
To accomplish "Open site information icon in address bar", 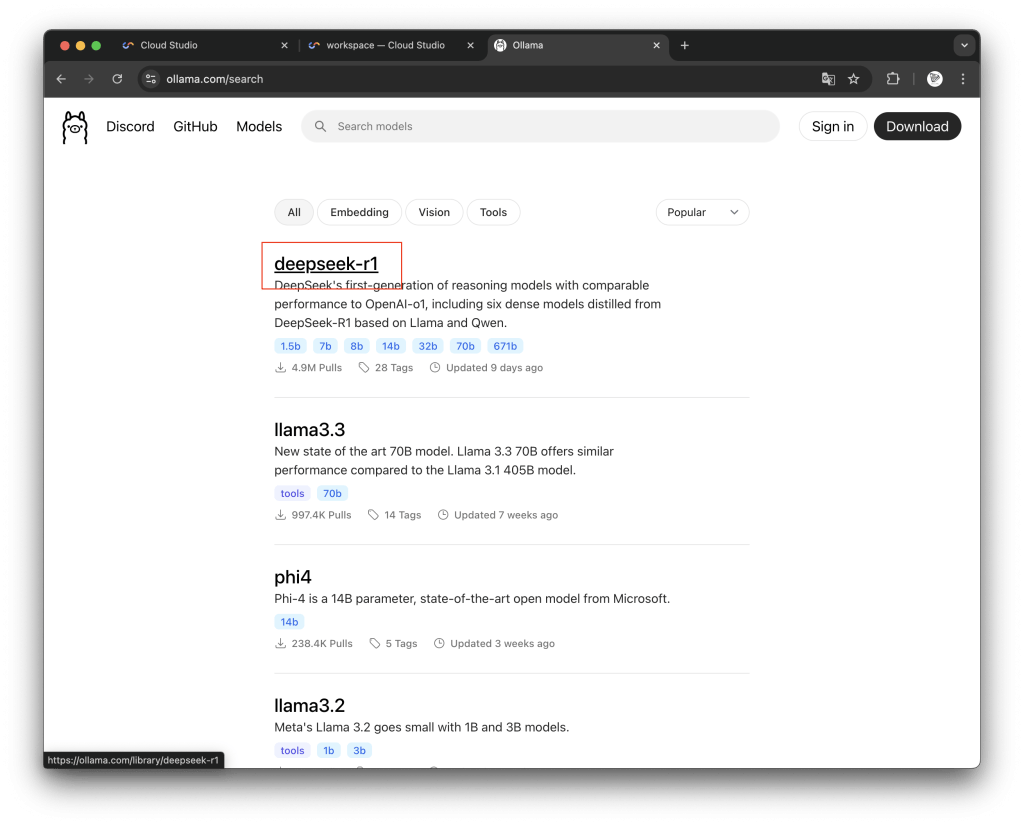I will [x=151, y=79].
